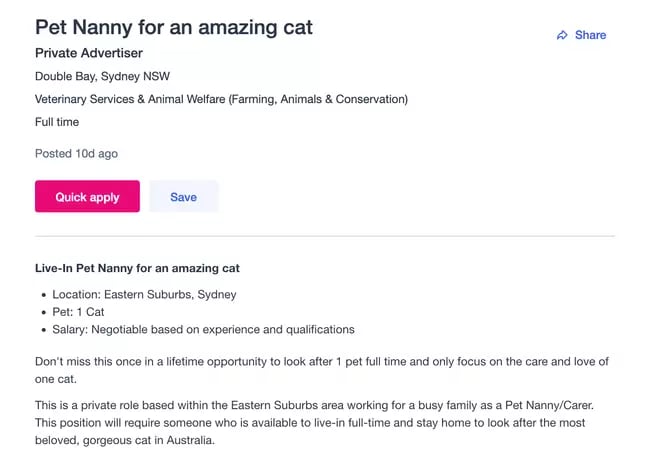Click the paragraph starting Don't miss this

321,369
